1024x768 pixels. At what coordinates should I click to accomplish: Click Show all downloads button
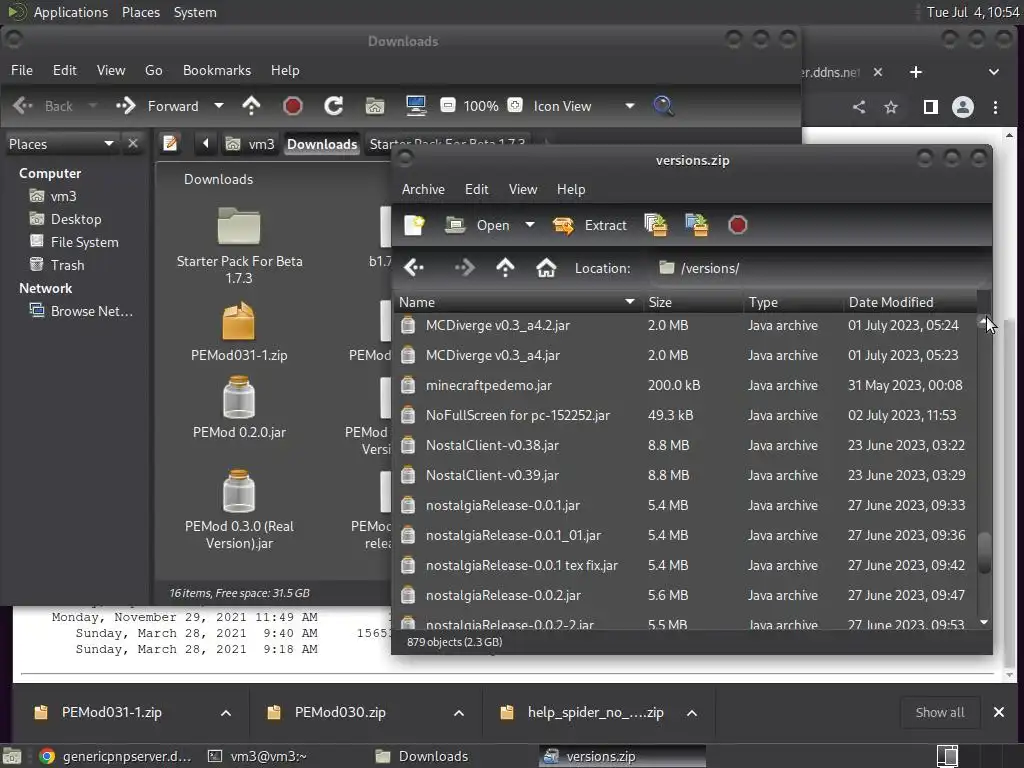tap(940, 712)
